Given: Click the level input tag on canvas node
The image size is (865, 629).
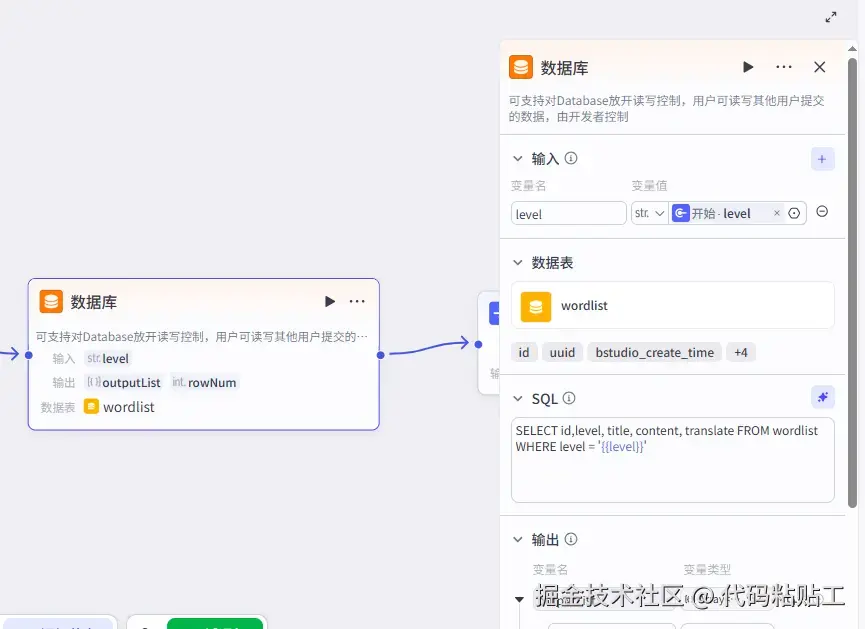Looking at the screenshot, I should 108,359.
